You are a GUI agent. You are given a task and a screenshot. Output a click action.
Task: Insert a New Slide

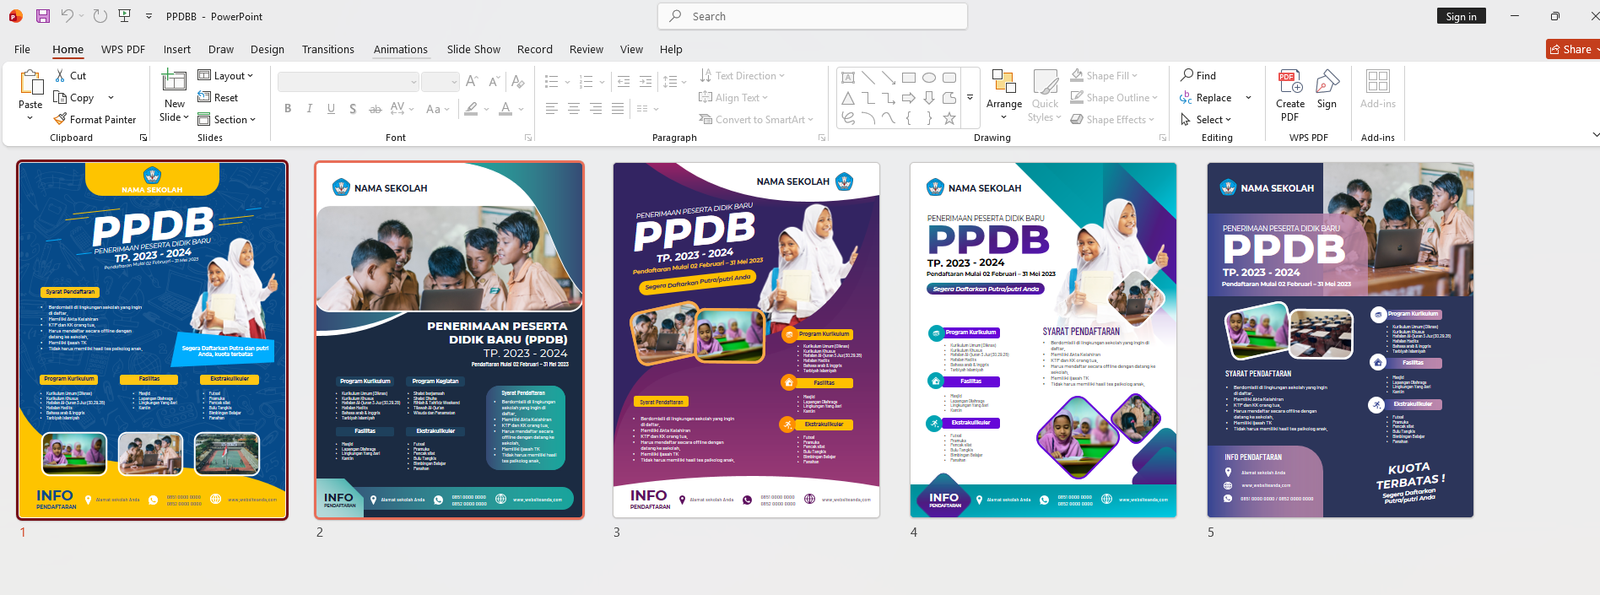(x=174, y=82)
